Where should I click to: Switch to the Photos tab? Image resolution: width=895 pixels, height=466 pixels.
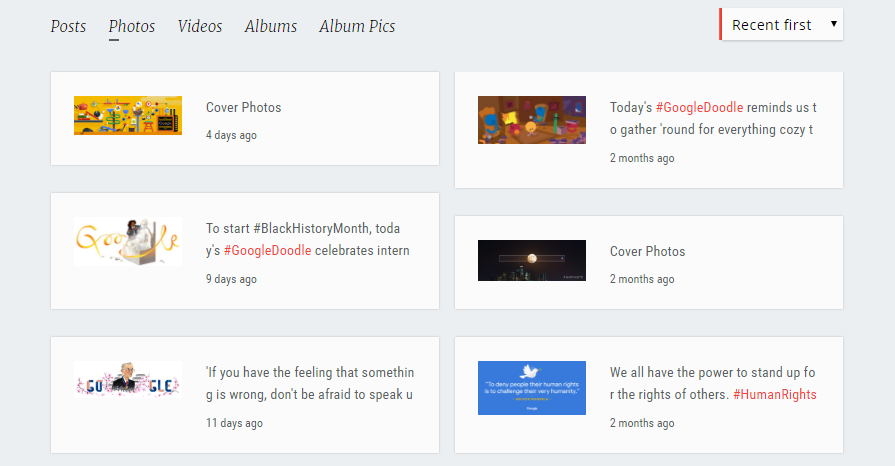pyautogui.click(x=132, y=26)
